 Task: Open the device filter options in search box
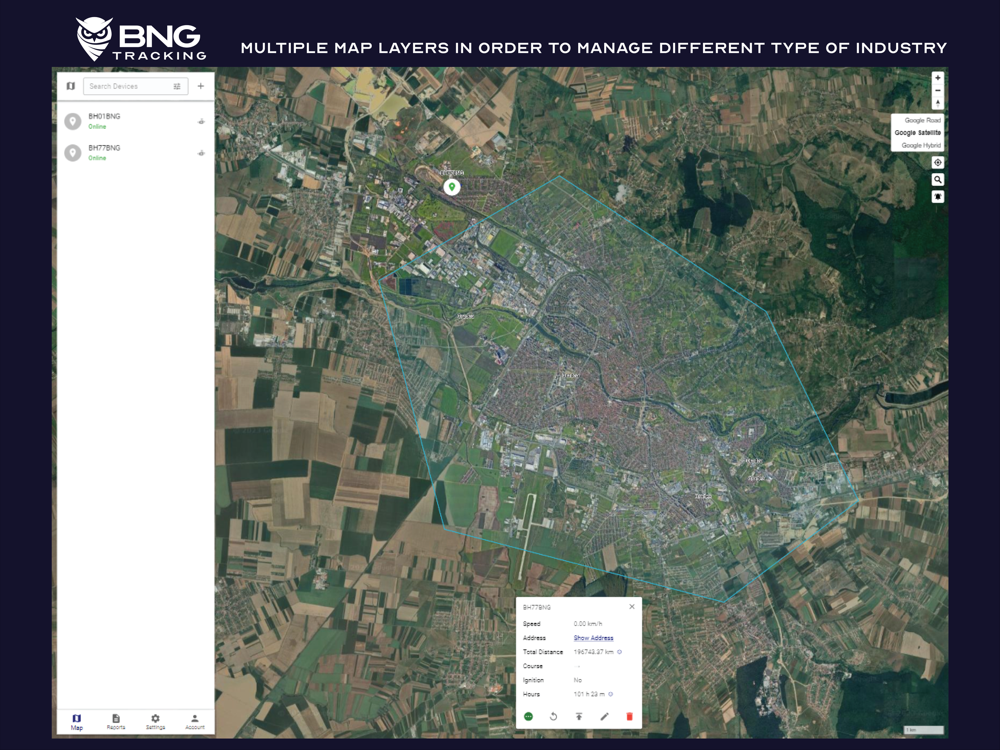coord(177,86)
